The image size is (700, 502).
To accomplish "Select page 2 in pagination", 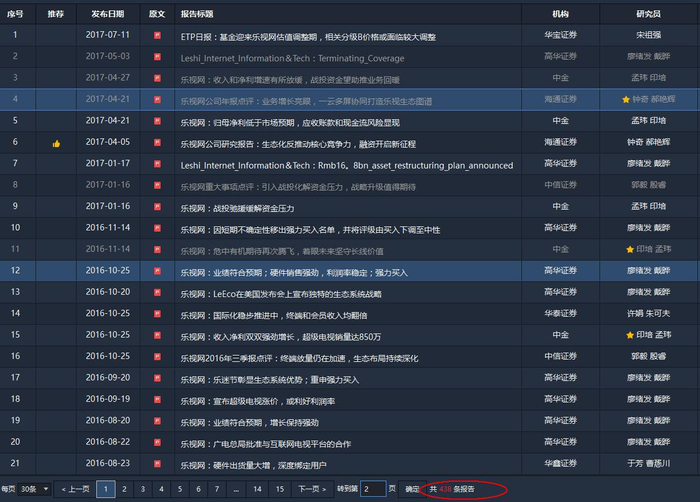I will coord(125,489).
